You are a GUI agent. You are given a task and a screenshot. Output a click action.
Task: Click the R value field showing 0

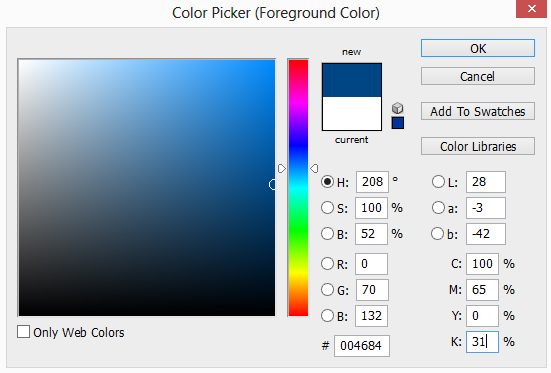coord(371,263)
